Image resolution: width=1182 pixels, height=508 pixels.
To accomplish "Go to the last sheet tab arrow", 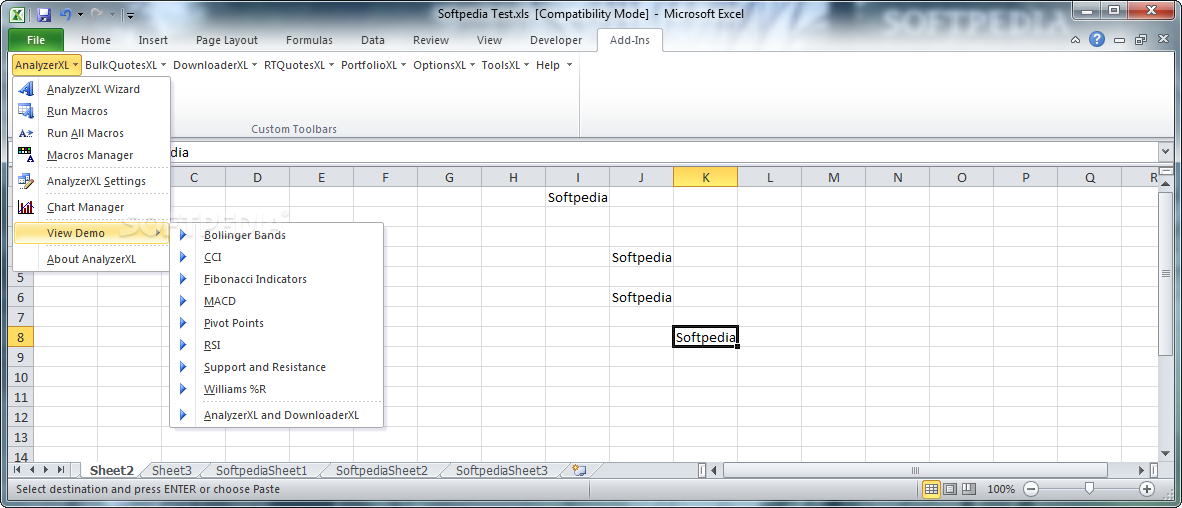I will pos(61,470).
